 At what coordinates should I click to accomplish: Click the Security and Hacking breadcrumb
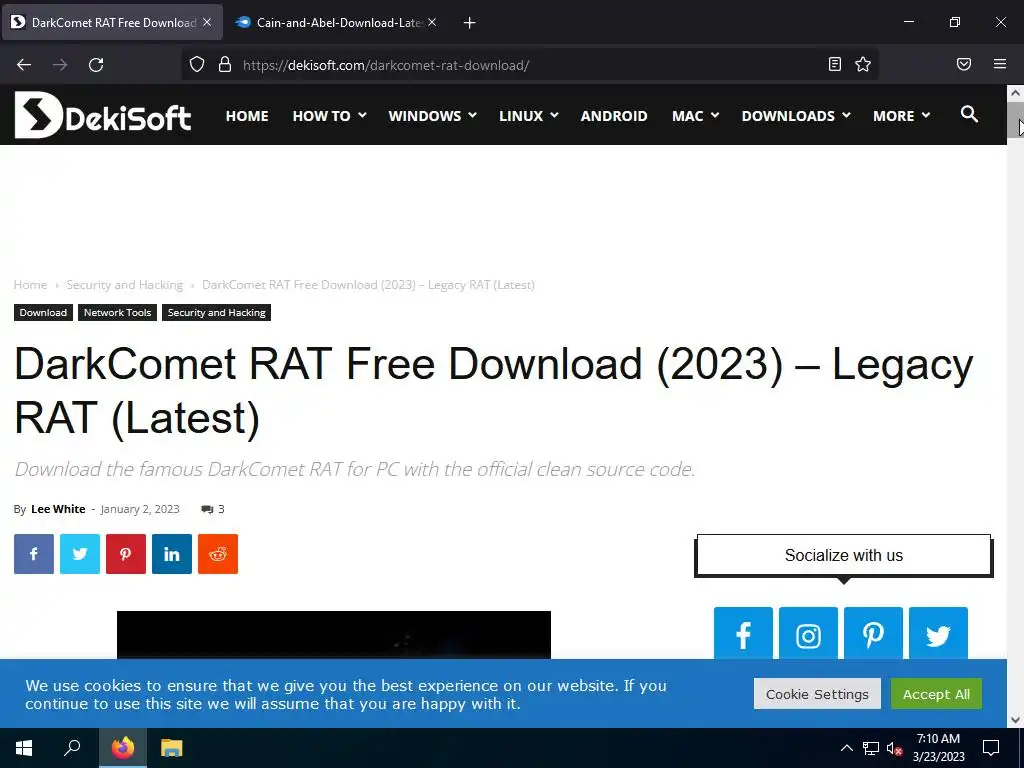[125, 285]
